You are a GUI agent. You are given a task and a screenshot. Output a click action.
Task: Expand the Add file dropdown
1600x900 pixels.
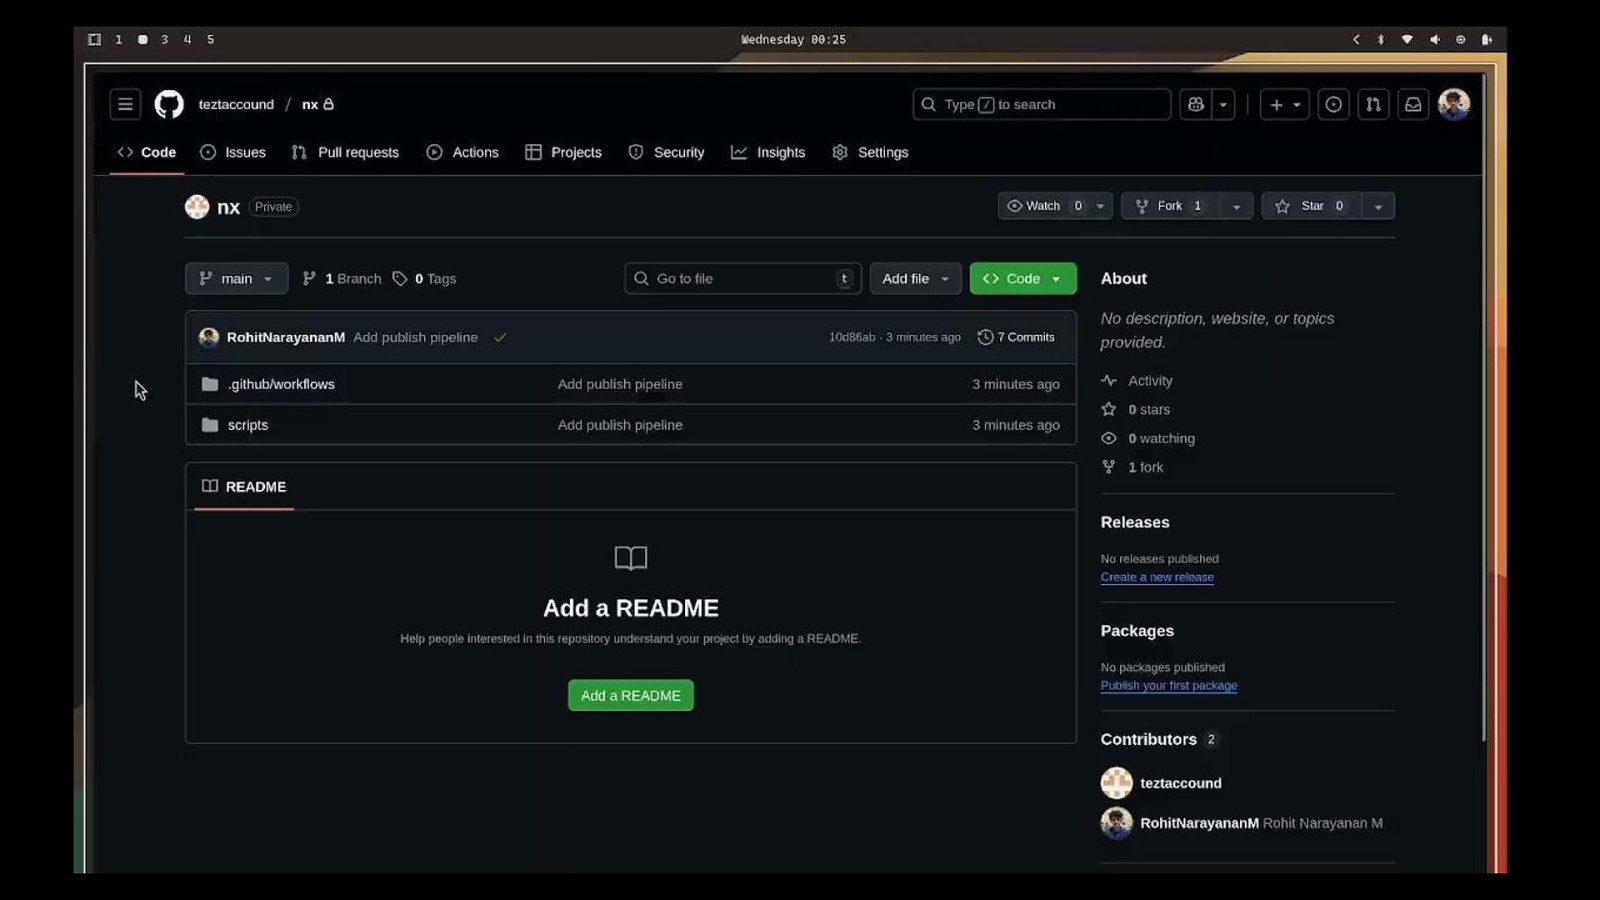pyautogui.click(x=915, y=279)
